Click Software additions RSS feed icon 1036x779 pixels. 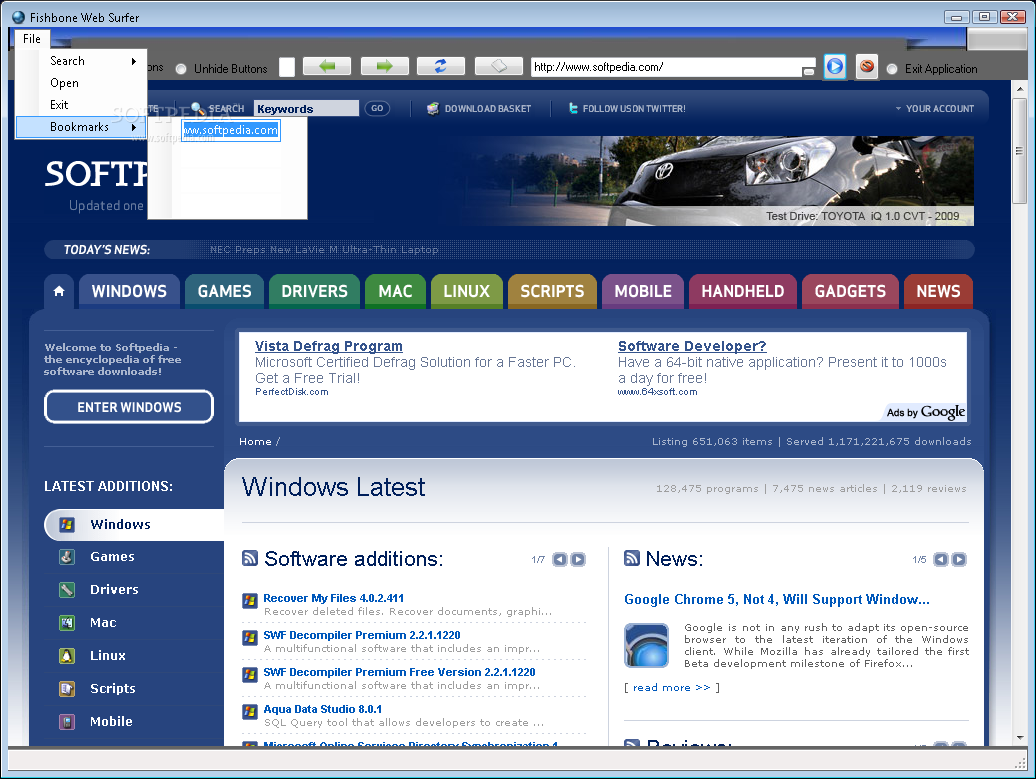250,558
